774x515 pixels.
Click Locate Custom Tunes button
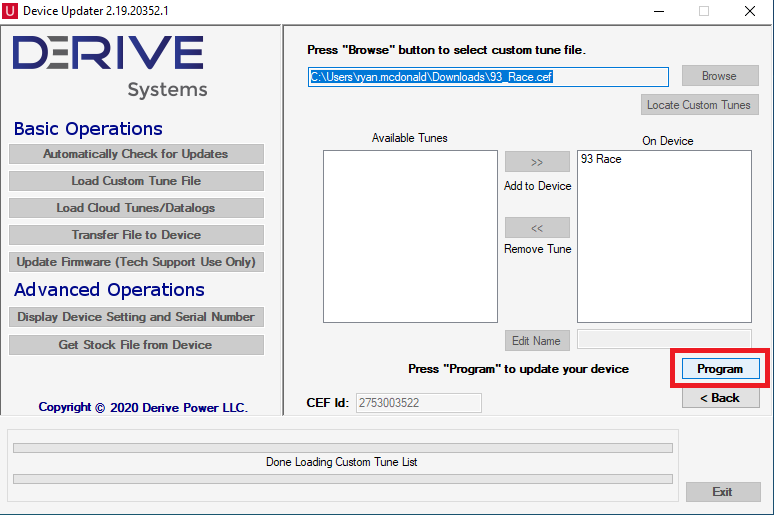pyautogui.click(x=699, y=105)
